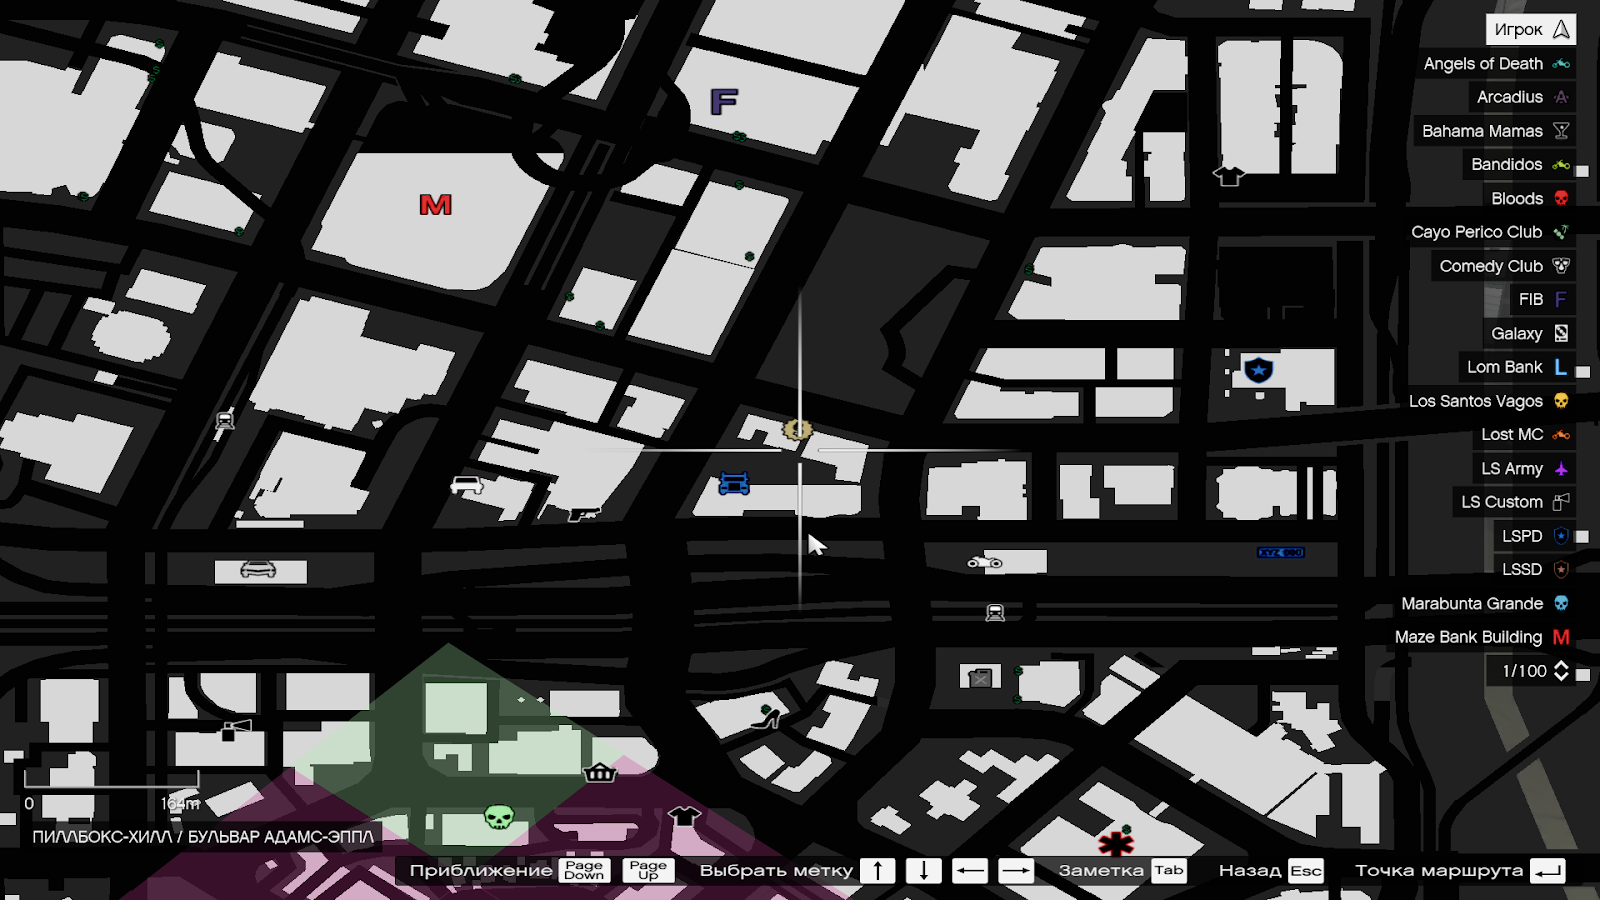The height and width of the screenshot is (900, 1600).
Task: Click the Приближение zoom label
Action: [481, 870]
